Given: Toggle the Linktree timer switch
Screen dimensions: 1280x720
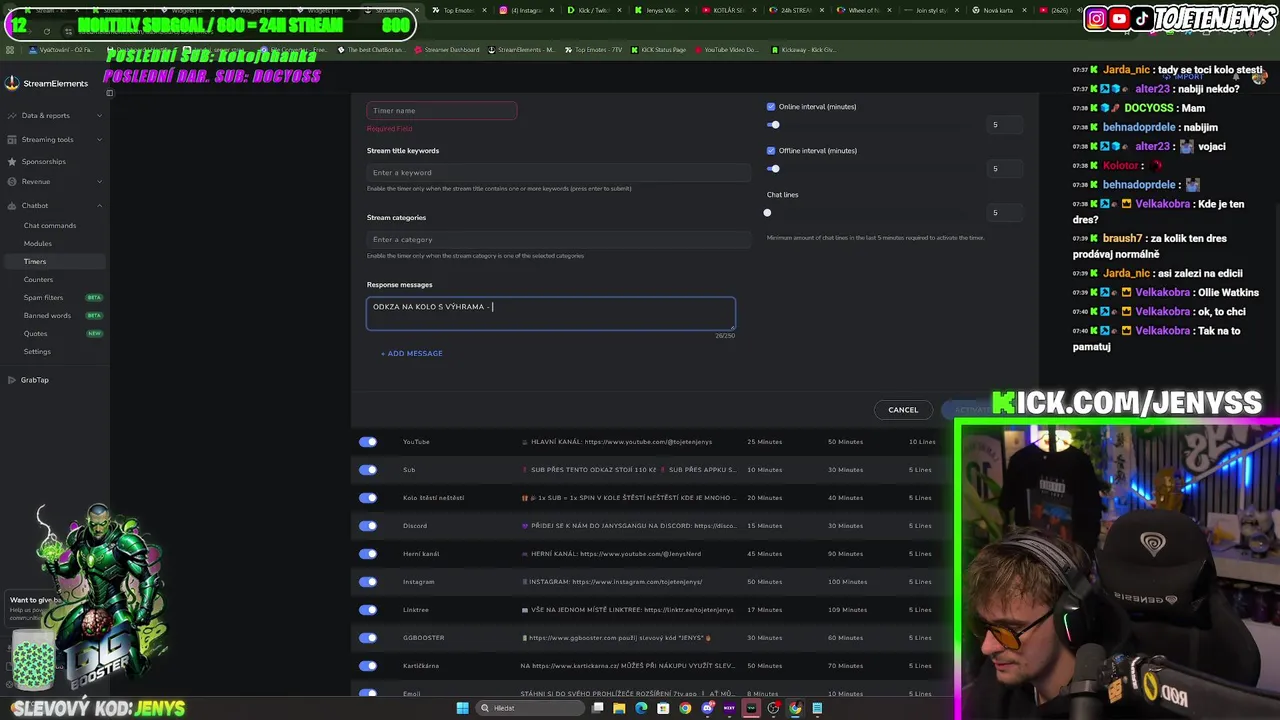Looking at the screenshot, I should tap(368, 609).
